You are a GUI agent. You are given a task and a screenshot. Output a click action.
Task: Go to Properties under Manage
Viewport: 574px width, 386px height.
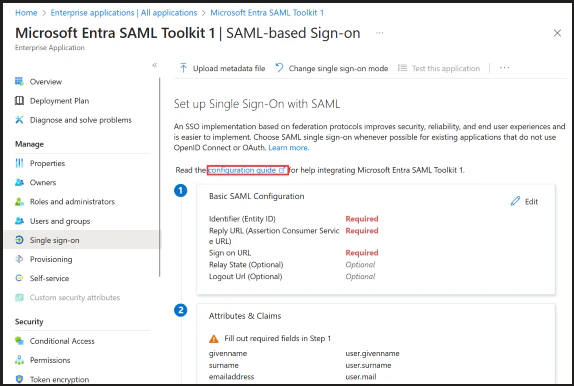tap(47, 163)
